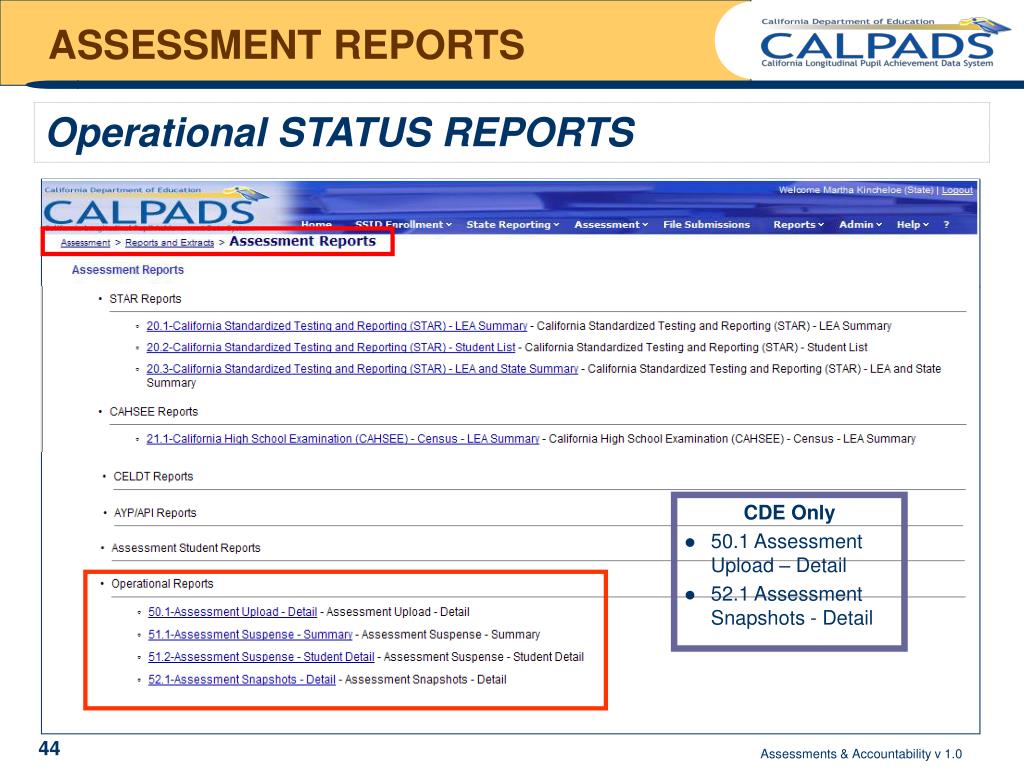This screenshot has width=1024, height=768.
Task: Open the Assessment dropdown menu
Action: click(611, 224)
